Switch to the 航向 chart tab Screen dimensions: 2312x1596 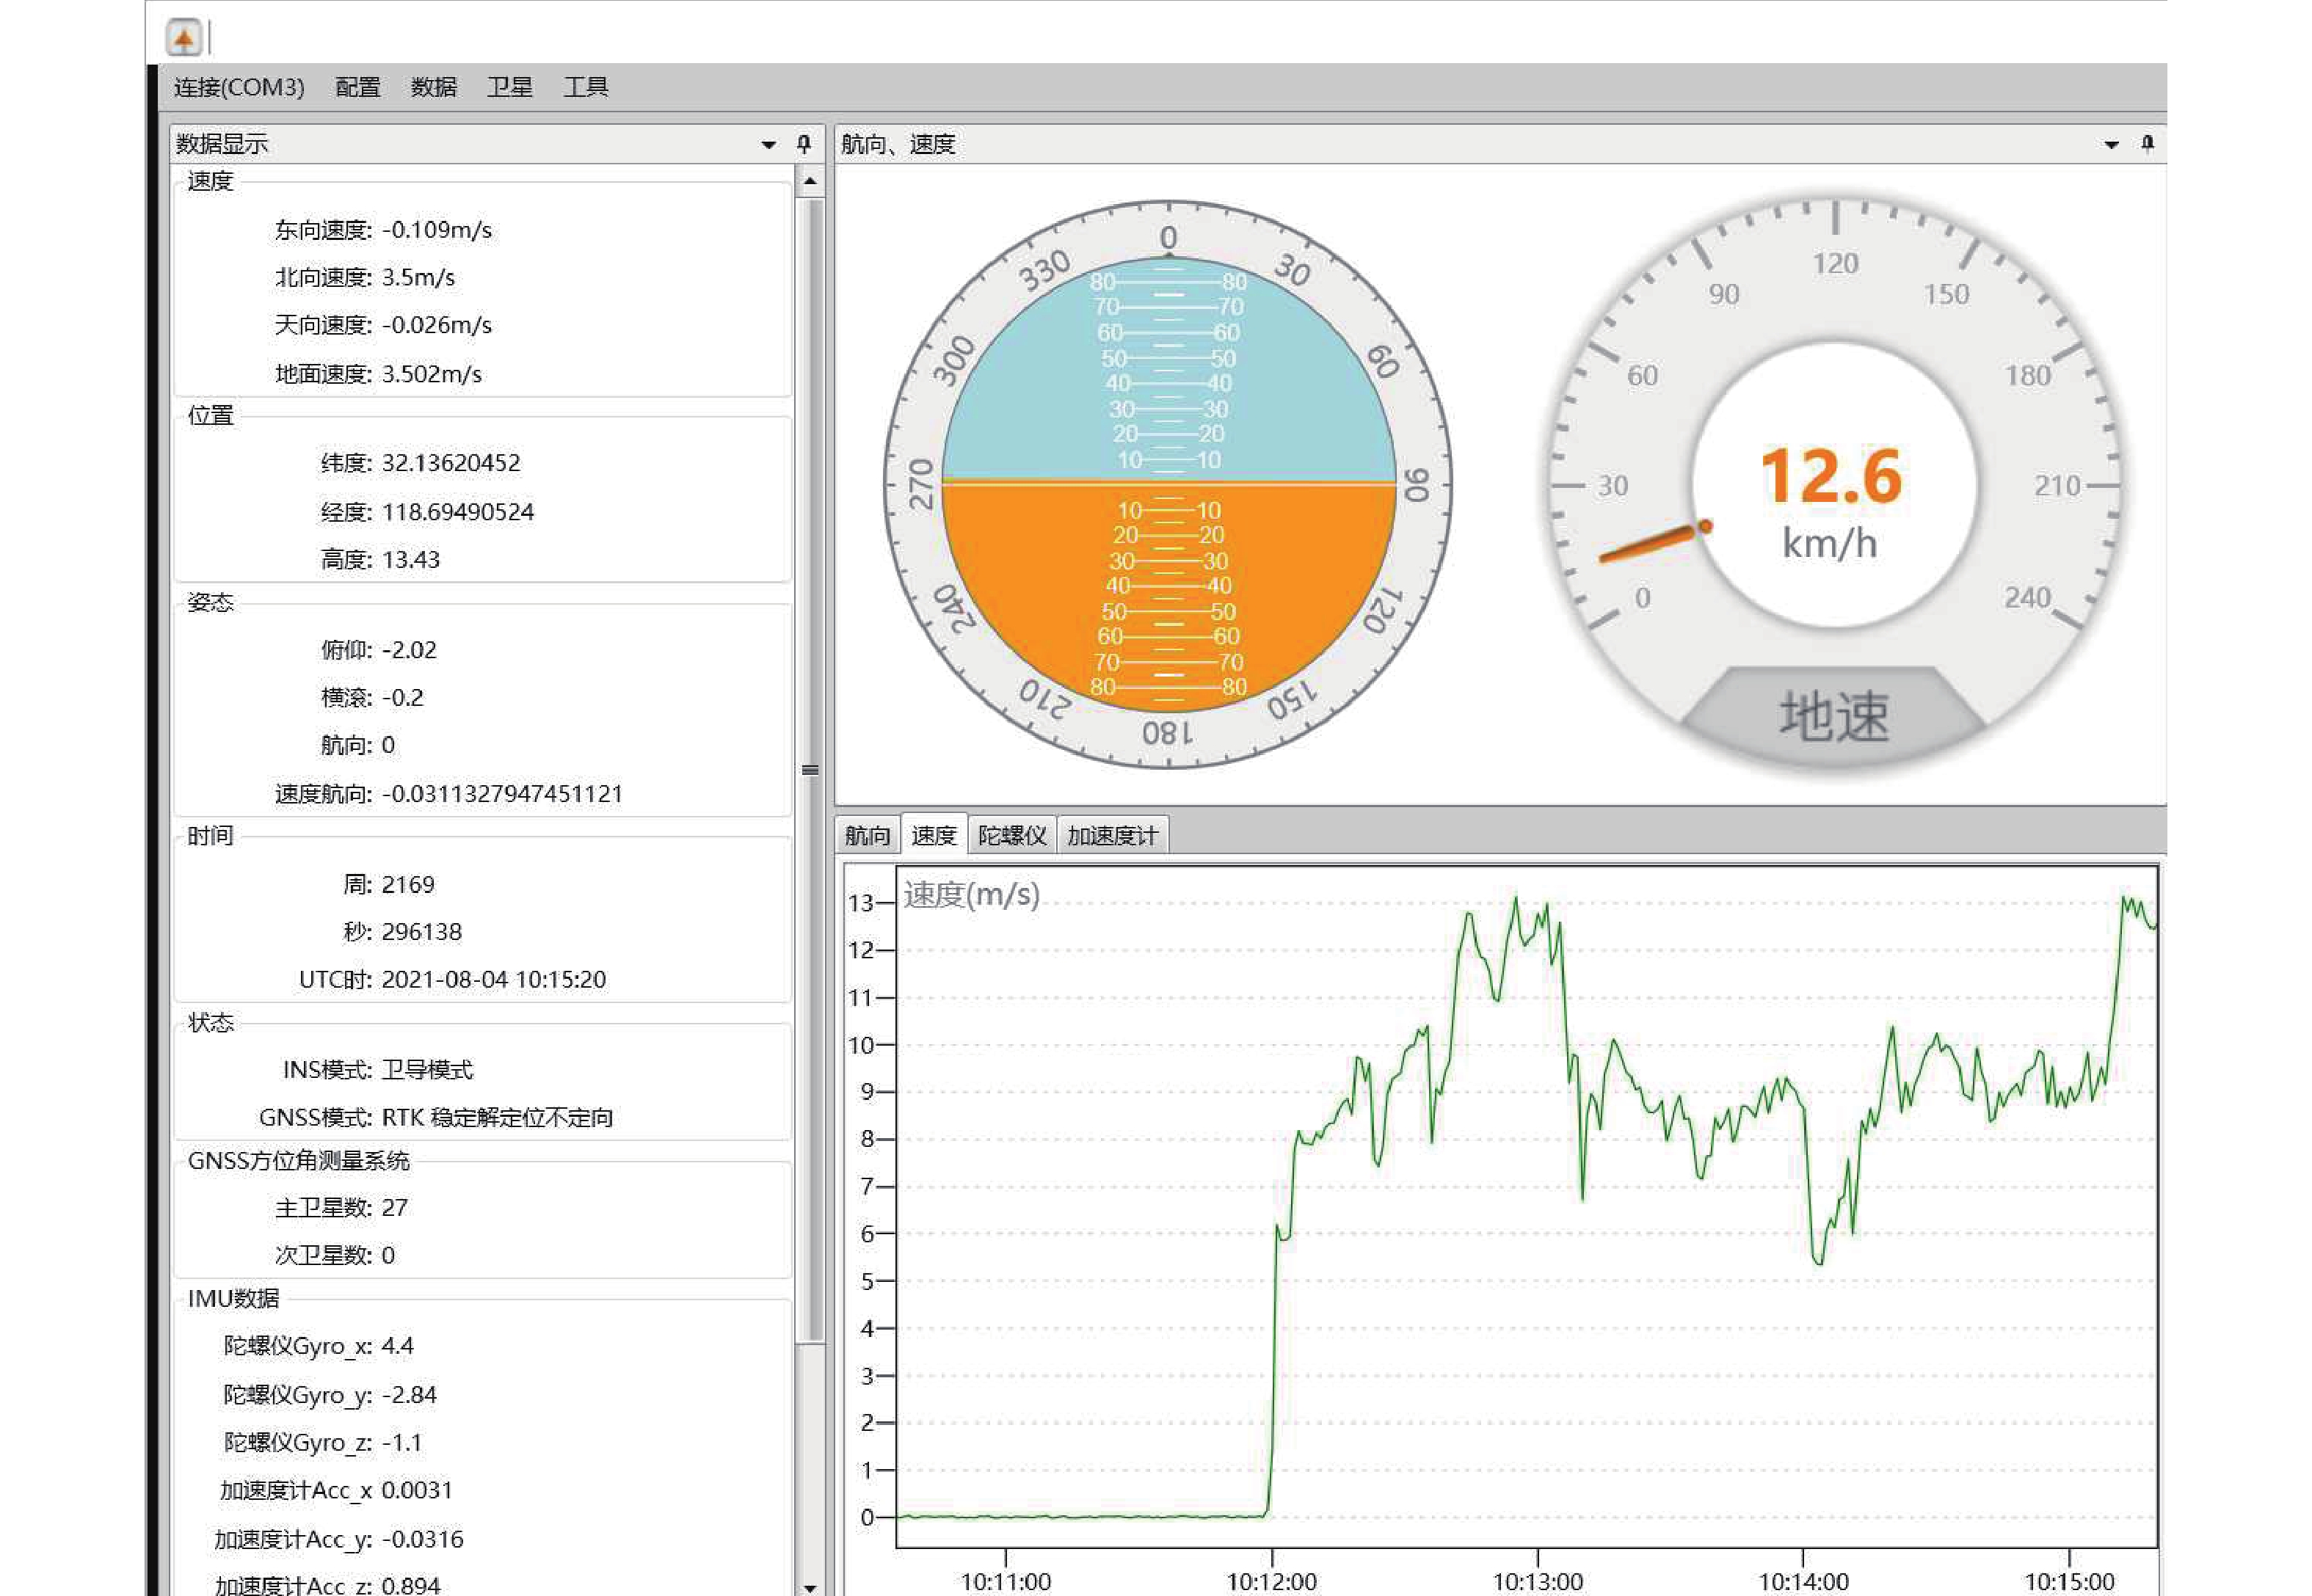click(867, 835)
